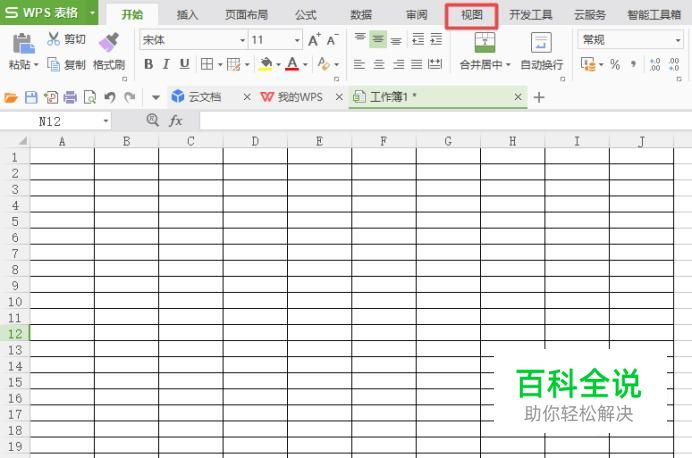Click the red font color A icon
The height and width of the screenshot is (458, 692).
292,64
